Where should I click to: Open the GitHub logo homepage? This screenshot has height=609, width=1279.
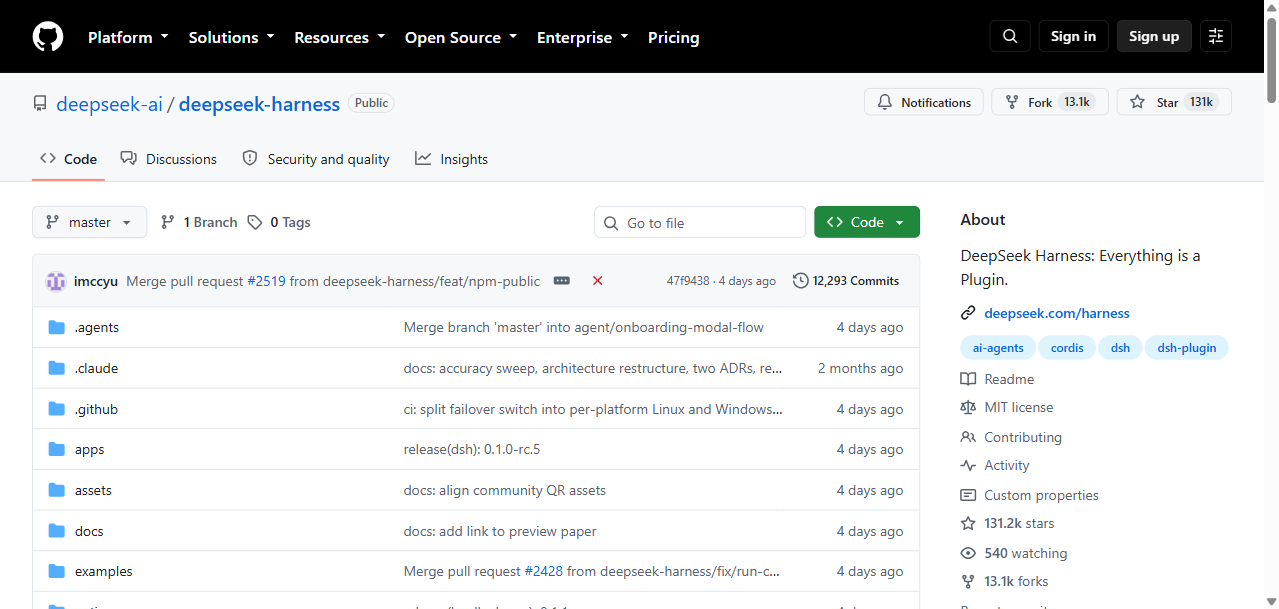point(48,37)
